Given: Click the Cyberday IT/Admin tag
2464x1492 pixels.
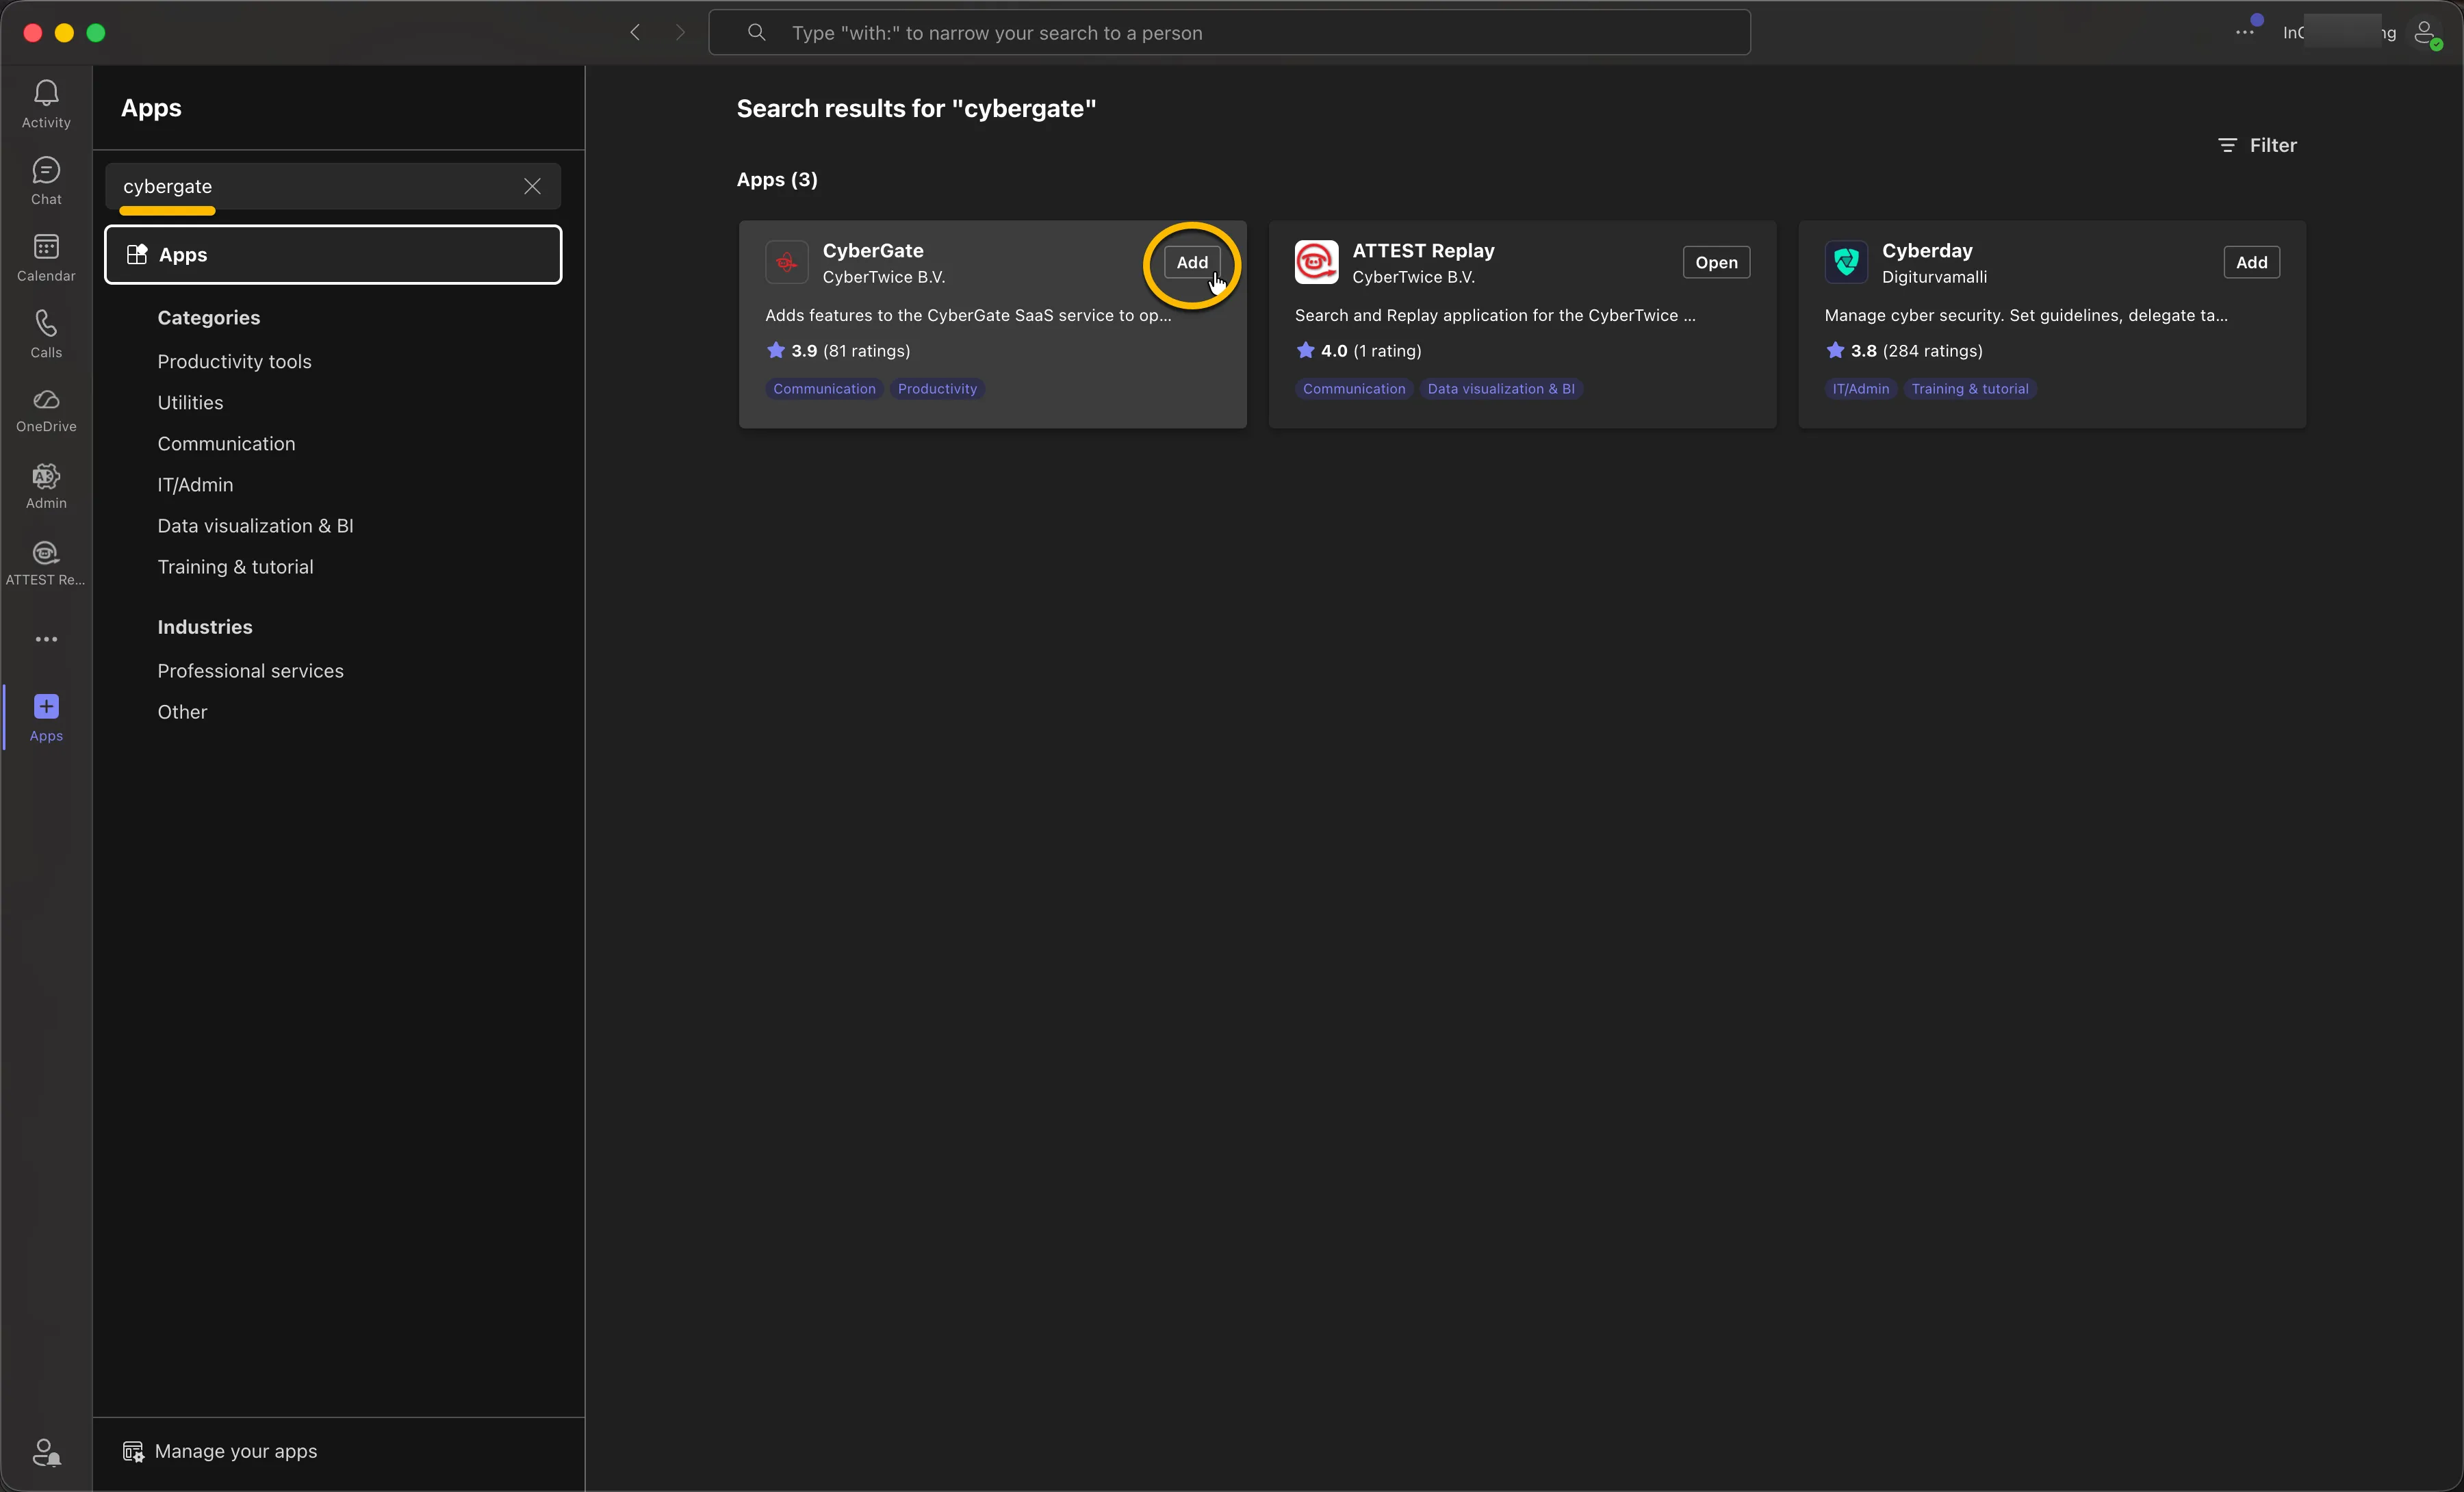Looking at the screenshot, I should [1860, 388].
